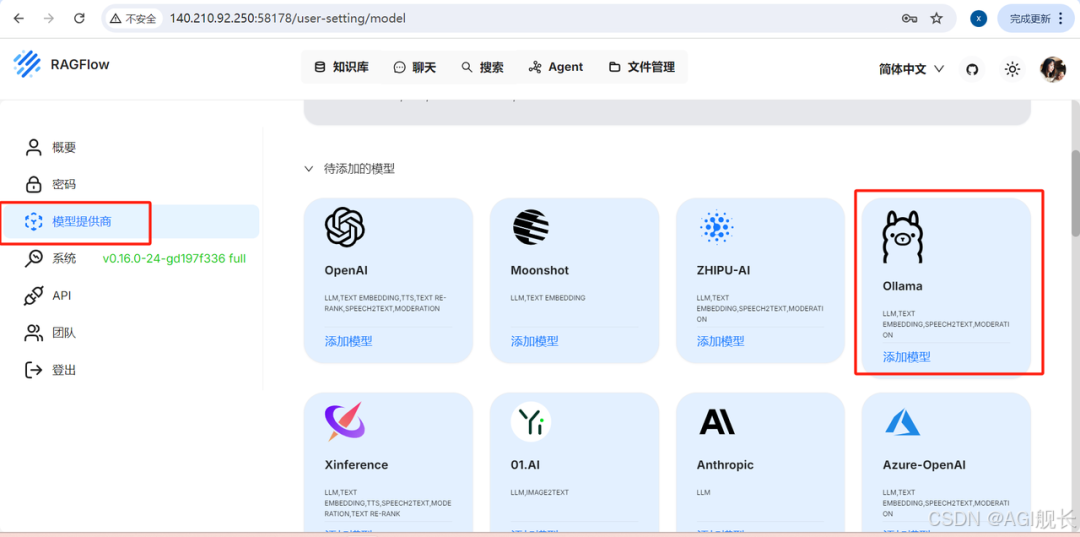
Task: Click 添加模型 under Ollama
Action: [x=906, y=357]
